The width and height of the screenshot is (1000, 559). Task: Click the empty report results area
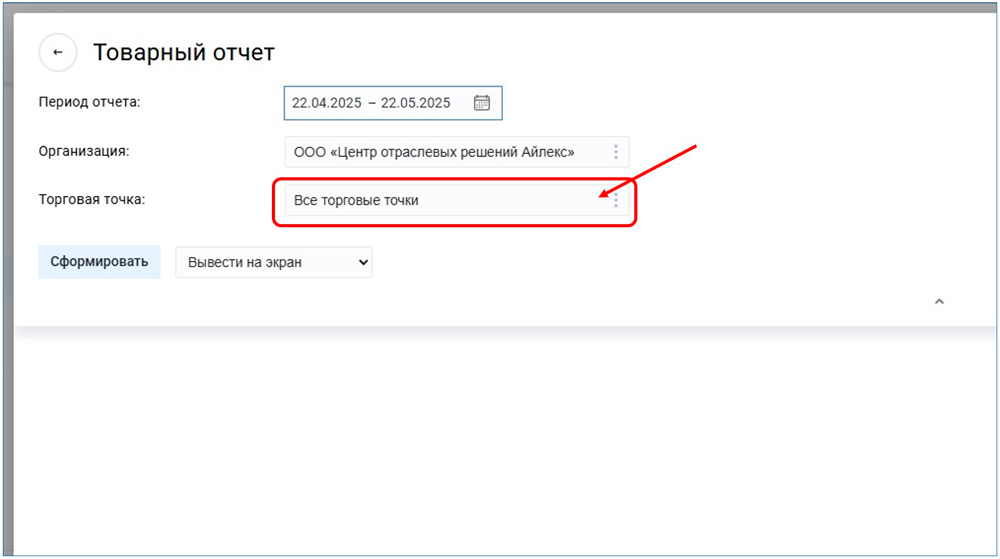coord(500,440)
